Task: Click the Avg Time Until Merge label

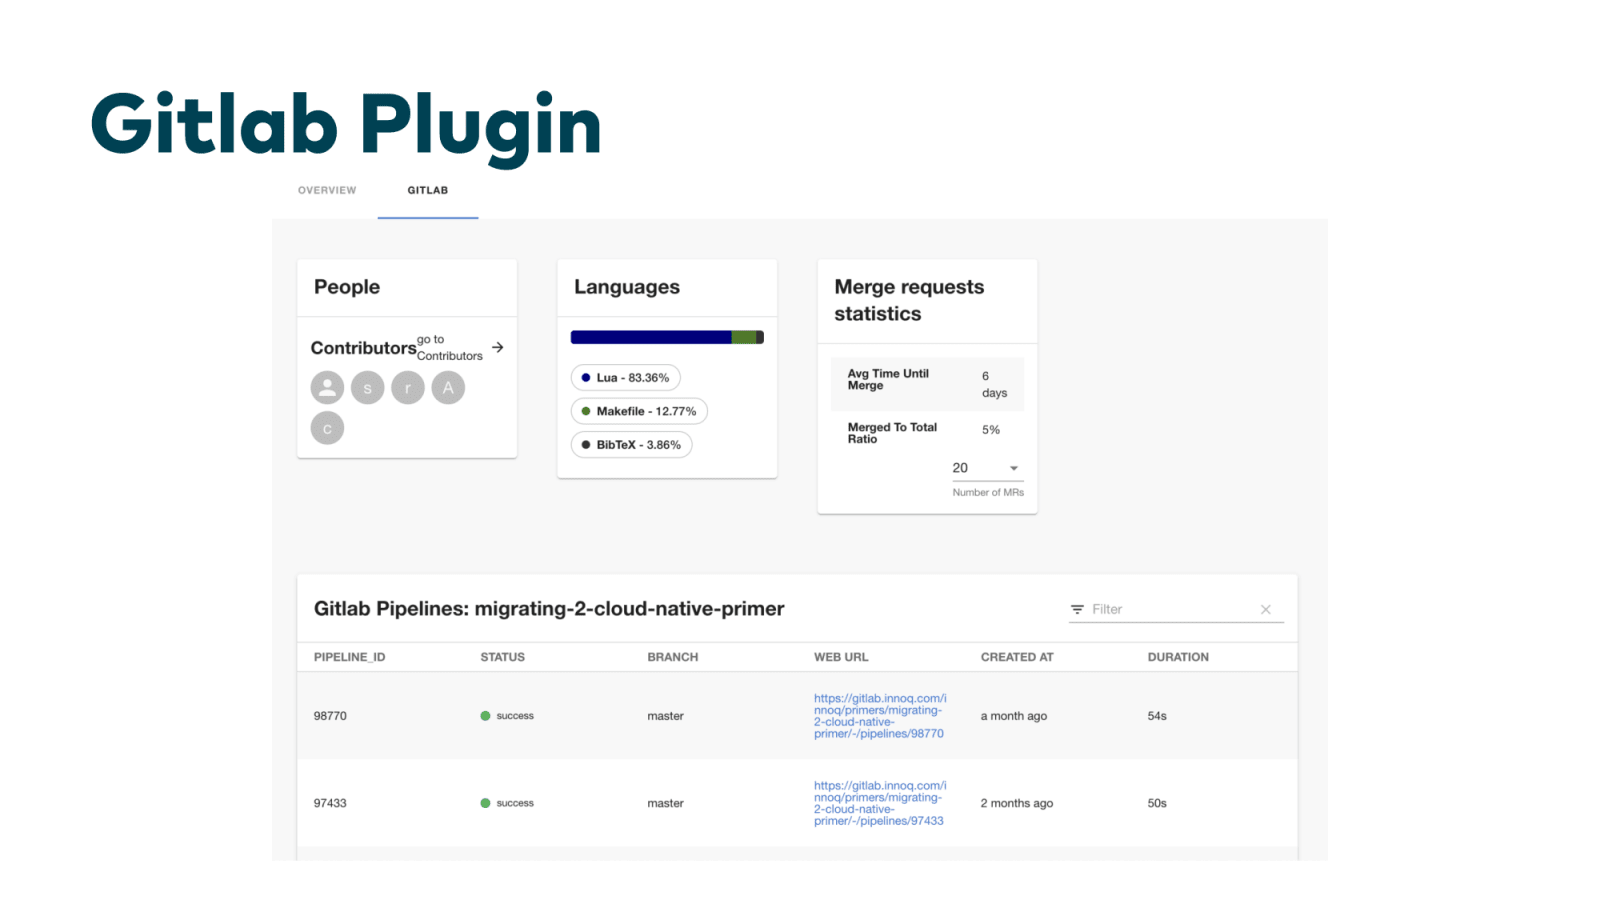Action: pyautogui.click(x=888, y=379)
